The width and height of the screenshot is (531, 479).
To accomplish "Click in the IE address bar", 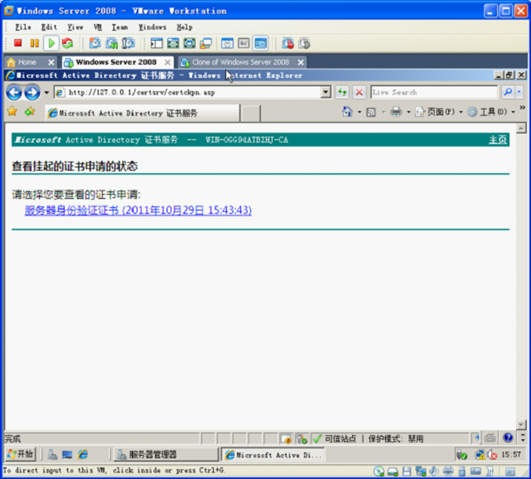I will pyautogui.click(x=188, y=92).
